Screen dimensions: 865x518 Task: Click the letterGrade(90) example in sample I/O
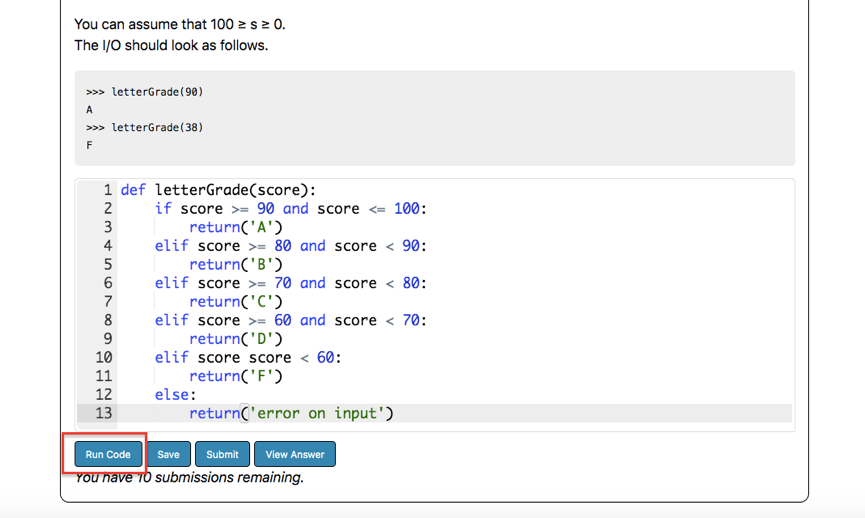[156, 92]
